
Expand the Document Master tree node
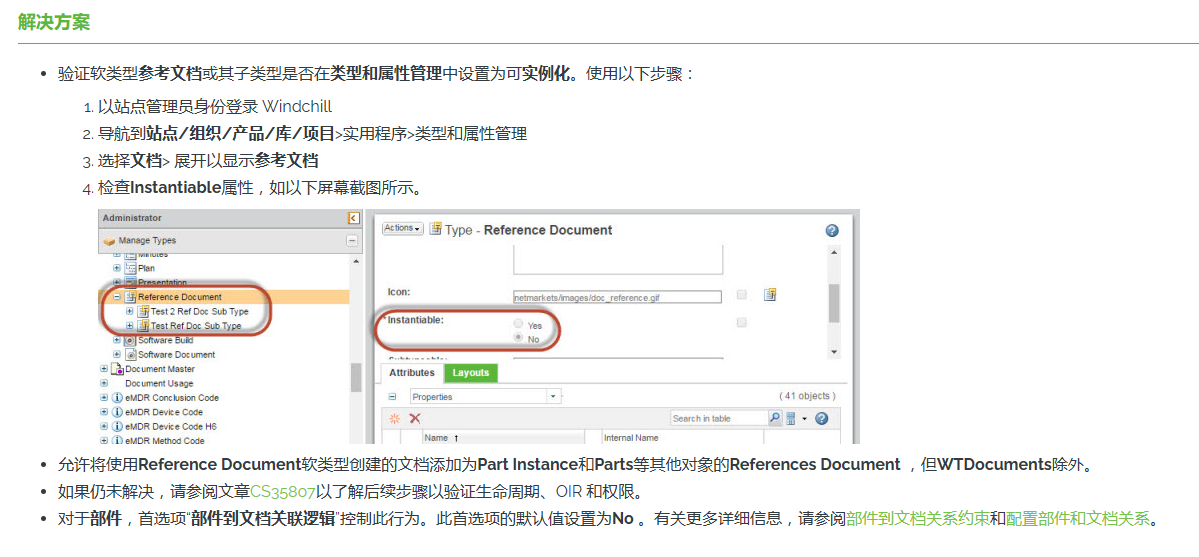pyautogui.click(x=104, y=369)
